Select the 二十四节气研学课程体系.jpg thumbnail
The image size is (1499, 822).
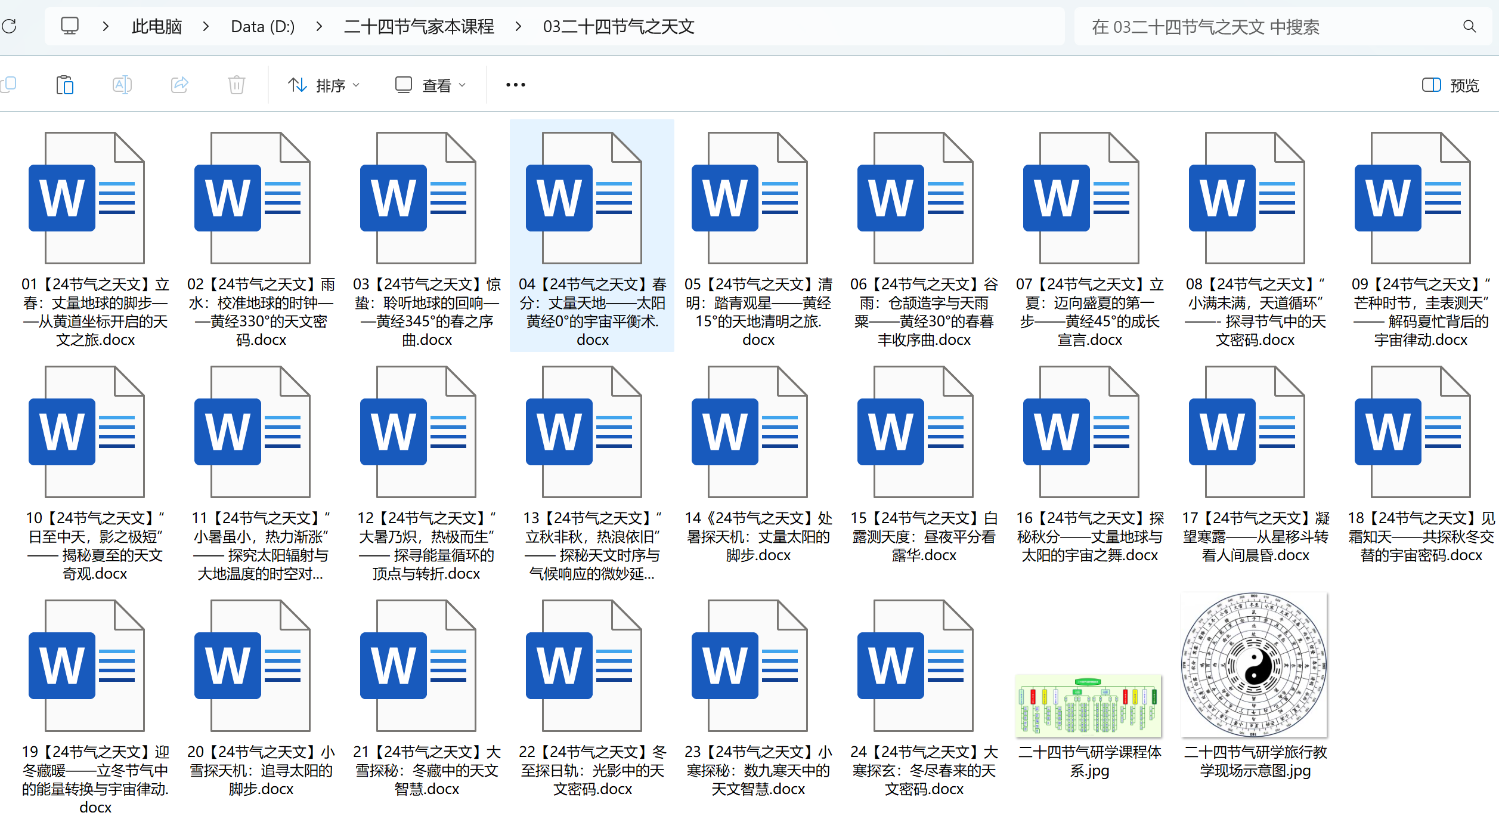1089,706
